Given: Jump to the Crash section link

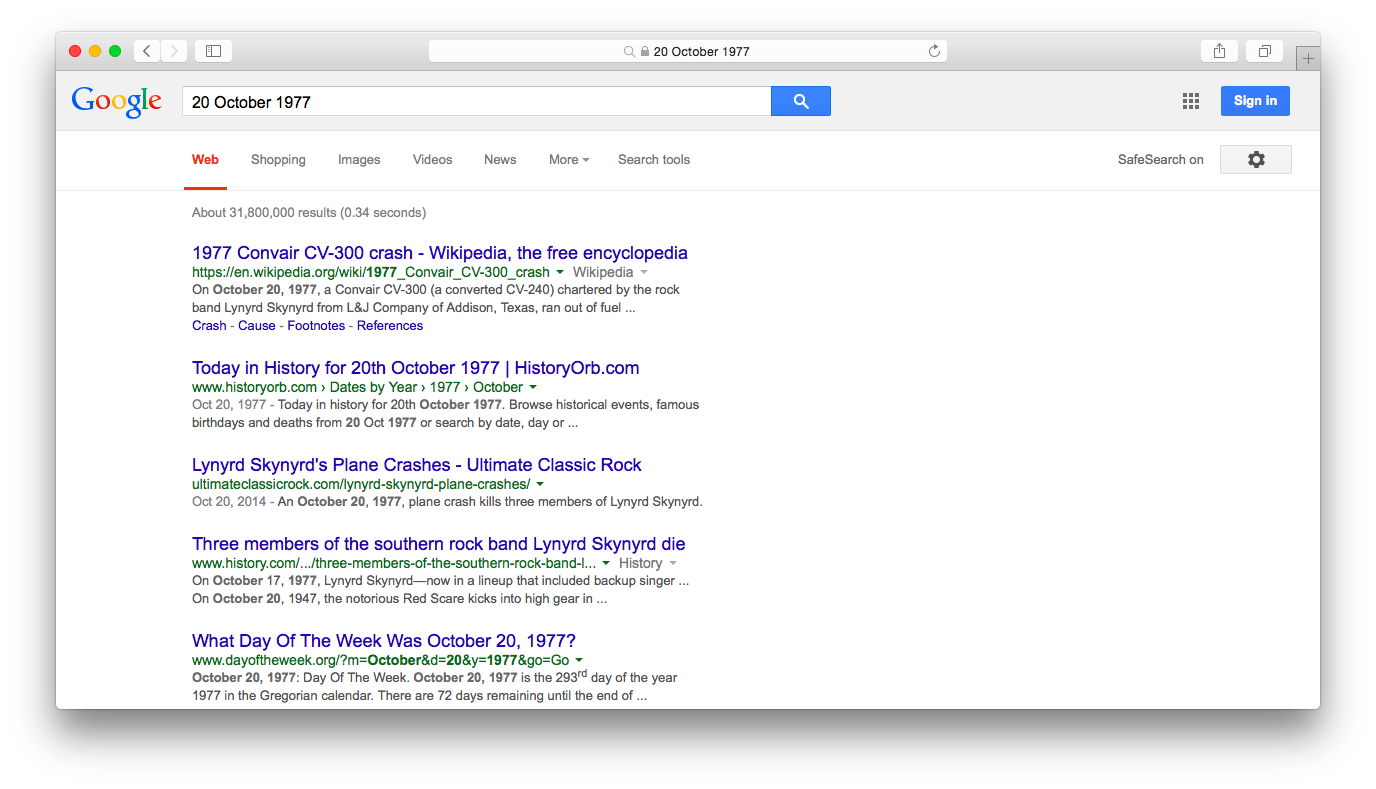Looking at the screenshot, I should (x=209, y=326).
